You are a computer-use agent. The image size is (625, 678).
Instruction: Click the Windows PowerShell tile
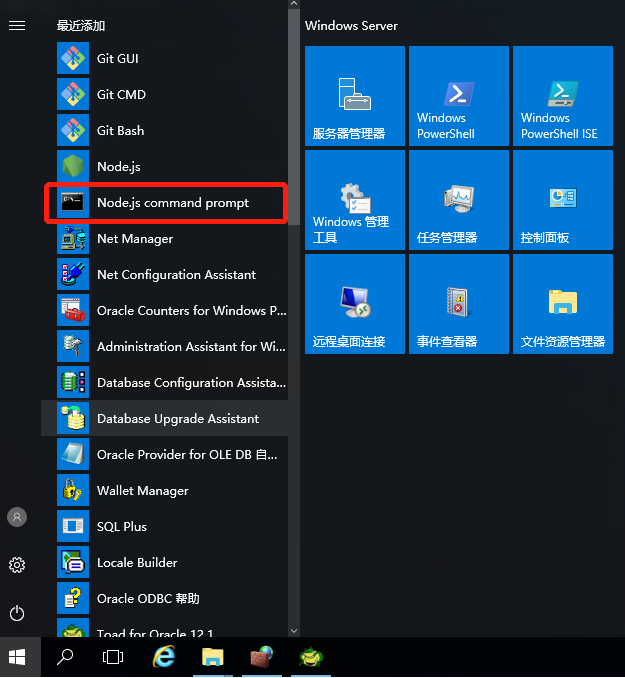pyautogui.click(x=459, y=96)
